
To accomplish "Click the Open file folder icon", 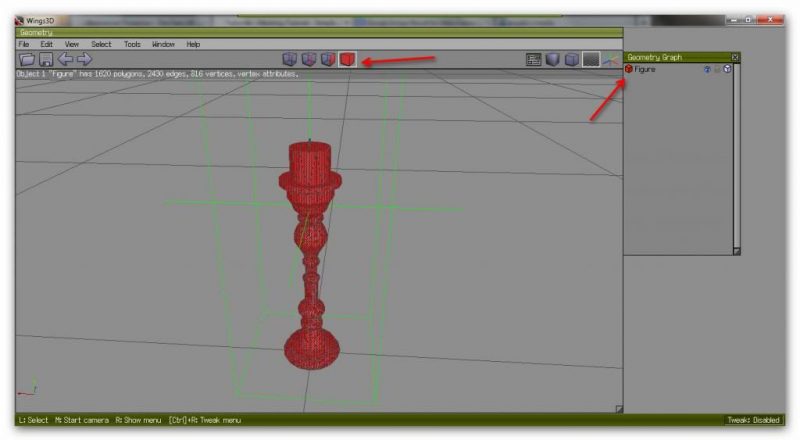I will pyautogui.click(x=27, y=60).
